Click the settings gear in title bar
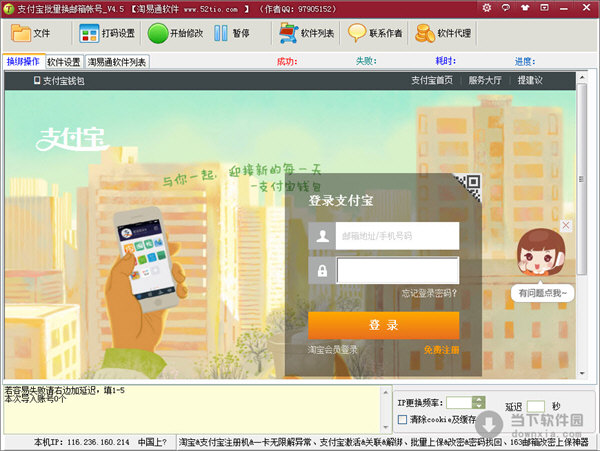Image resolution: width=600 pixels, height=451 pixels. pos(487,8)
